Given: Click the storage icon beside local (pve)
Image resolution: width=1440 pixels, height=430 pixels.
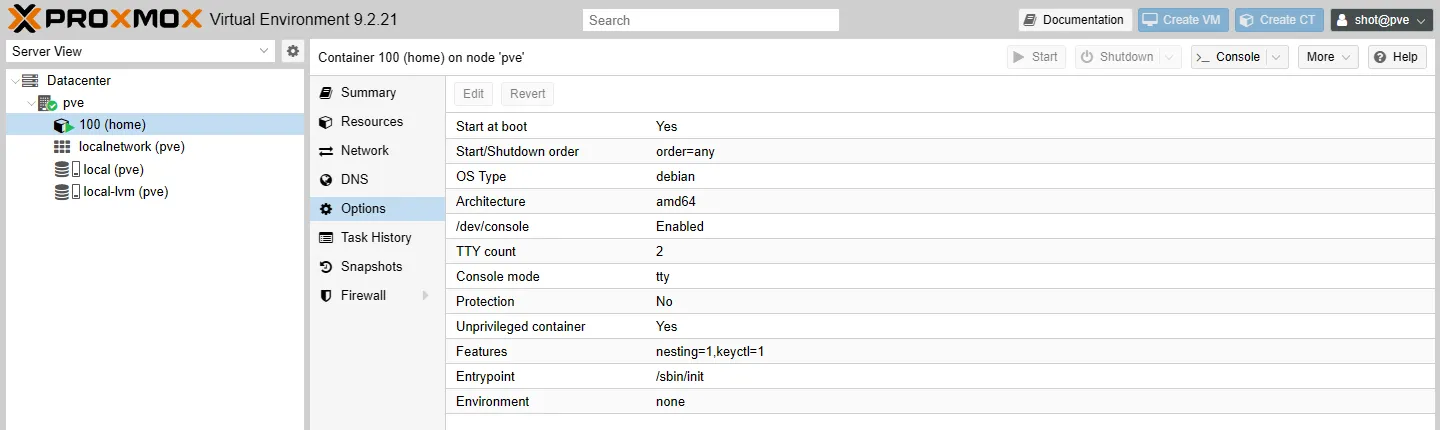Looking at the screenshot, I should pyautogui.click(x=68, y=169).
